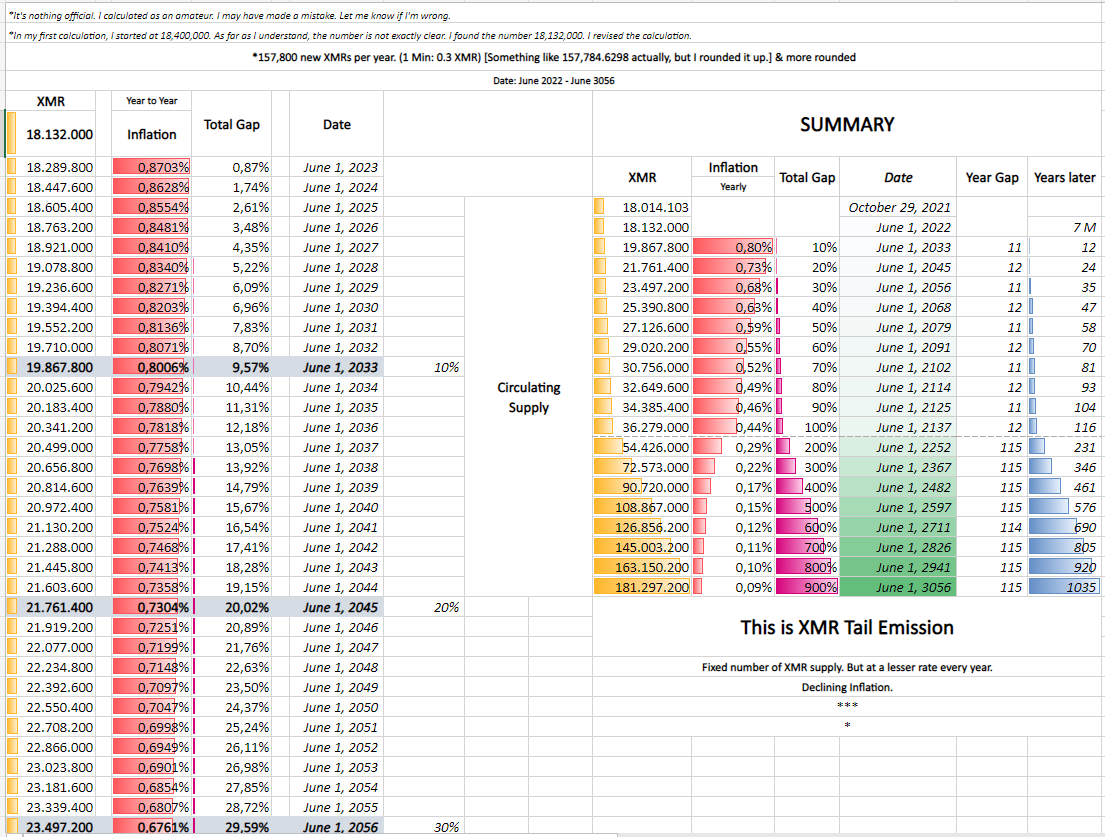Select the date June 1, 2027
1105x837 pixels.
(337, 247)
